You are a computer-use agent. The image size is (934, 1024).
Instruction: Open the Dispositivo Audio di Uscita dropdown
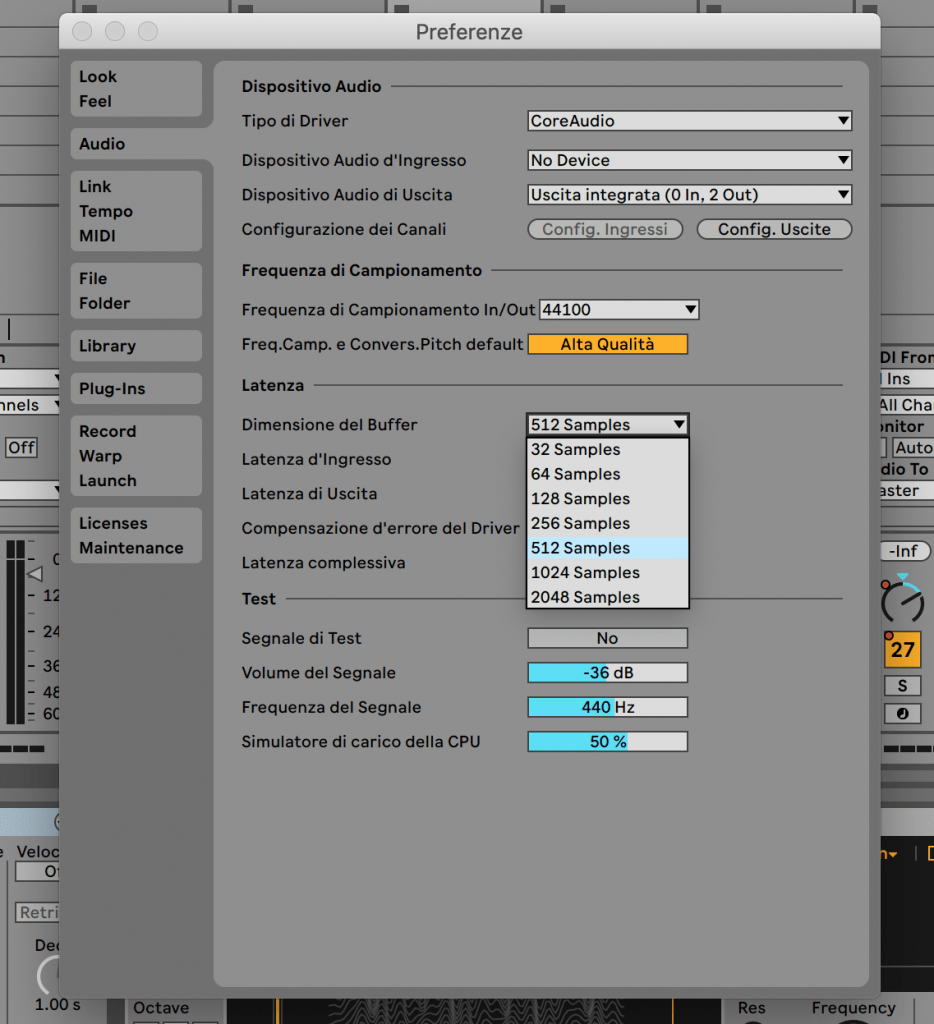click(688, 194)
